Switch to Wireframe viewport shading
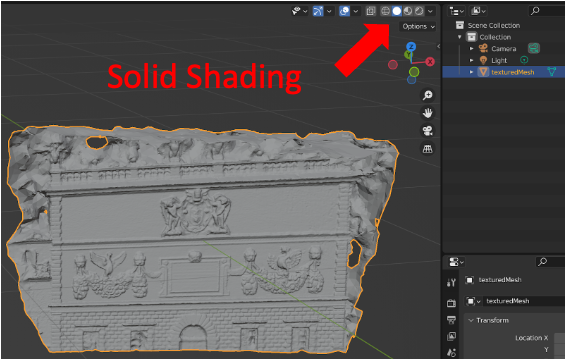Screen dimensions: 566x360 (385, 11)
